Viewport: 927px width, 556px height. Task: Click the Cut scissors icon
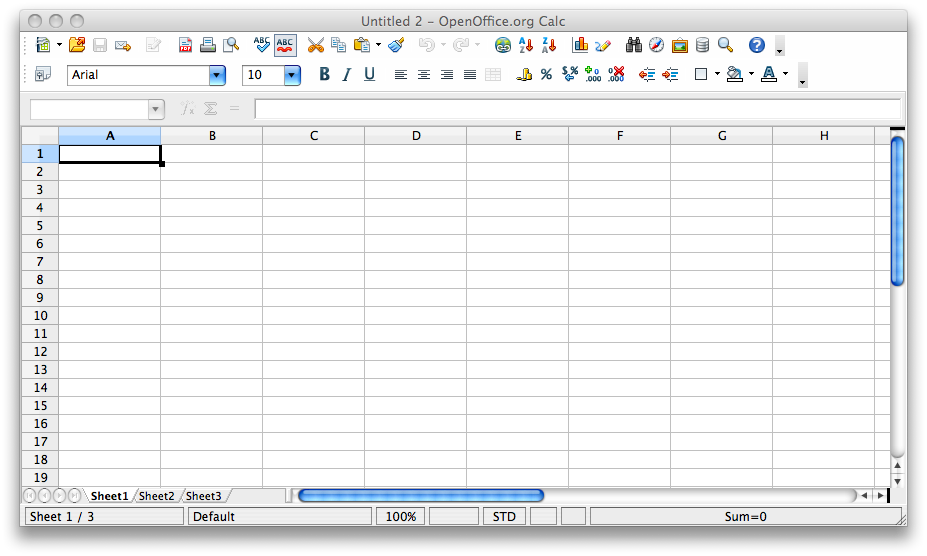tap(315, 45)
